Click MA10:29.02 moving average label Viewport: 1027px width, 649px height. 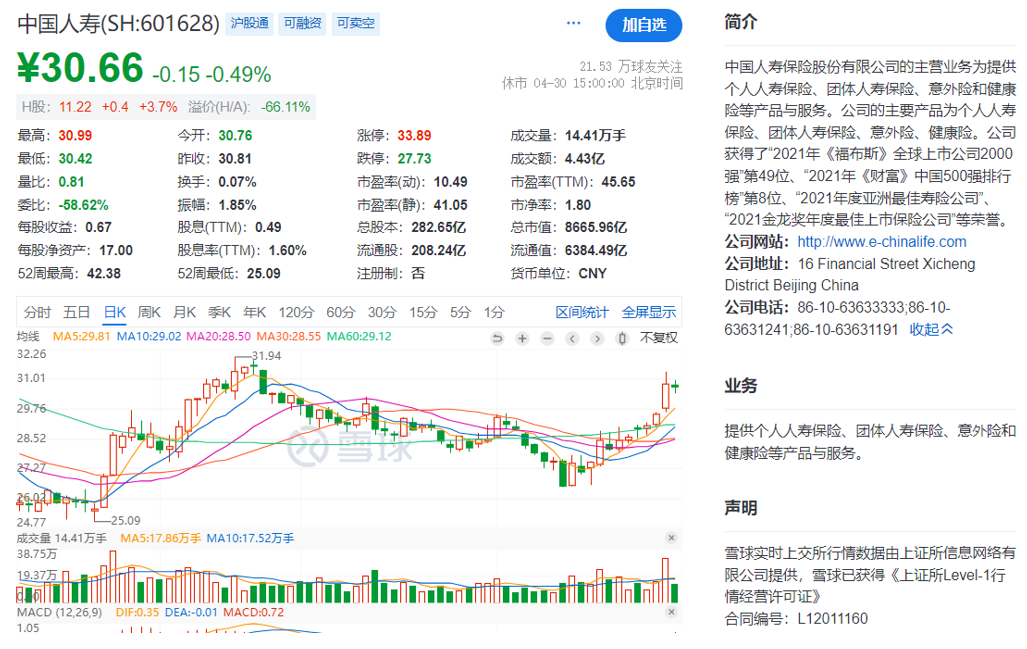[149, 337]
